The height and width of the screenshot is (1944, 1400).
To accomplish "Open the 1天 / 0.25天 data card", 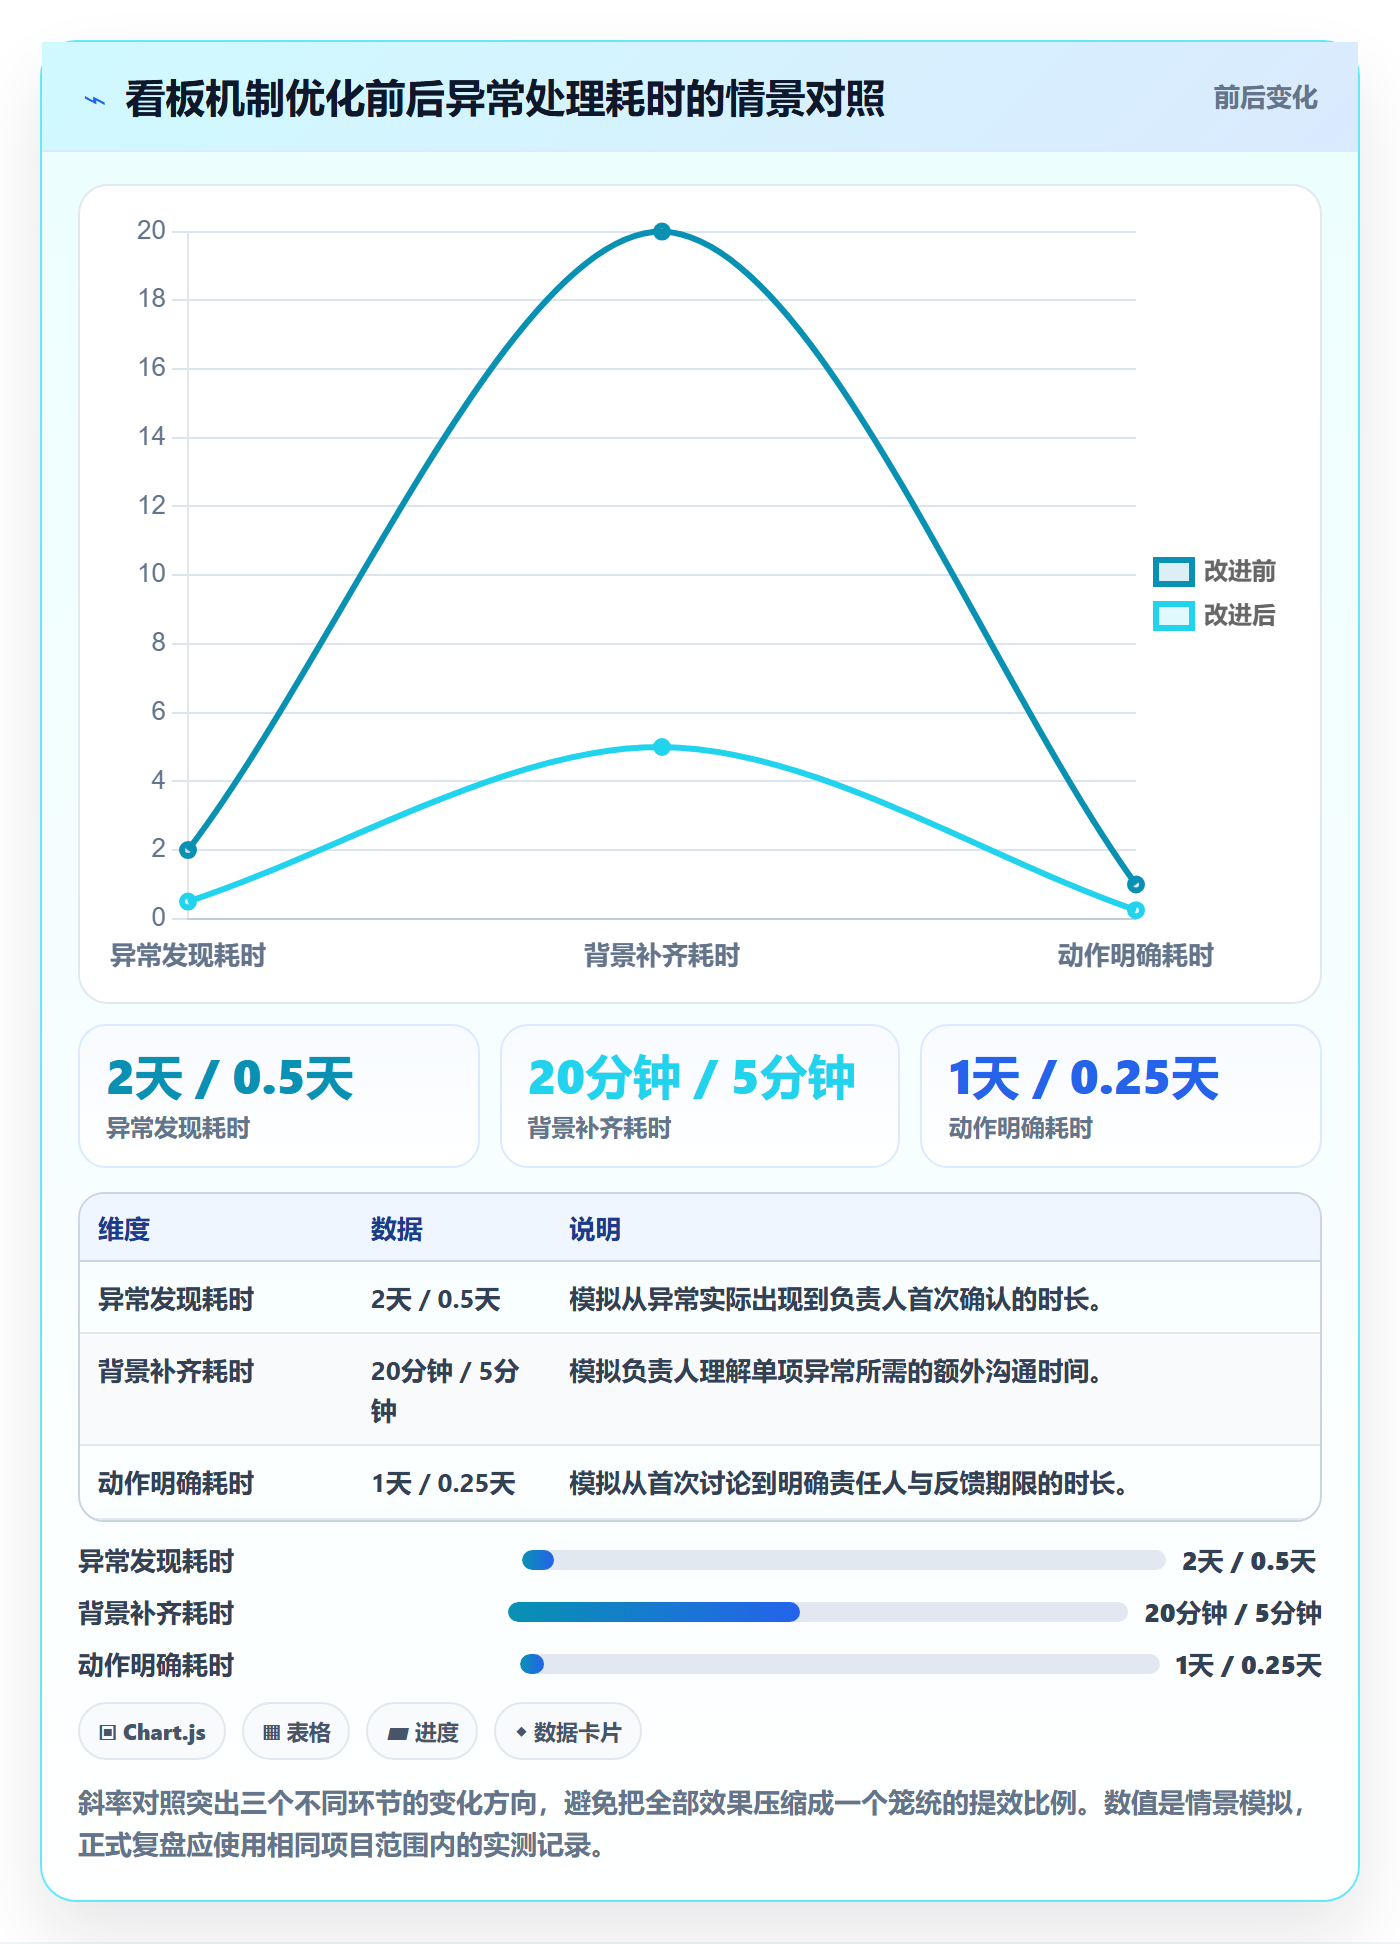I will [x=1121, y=1096].
